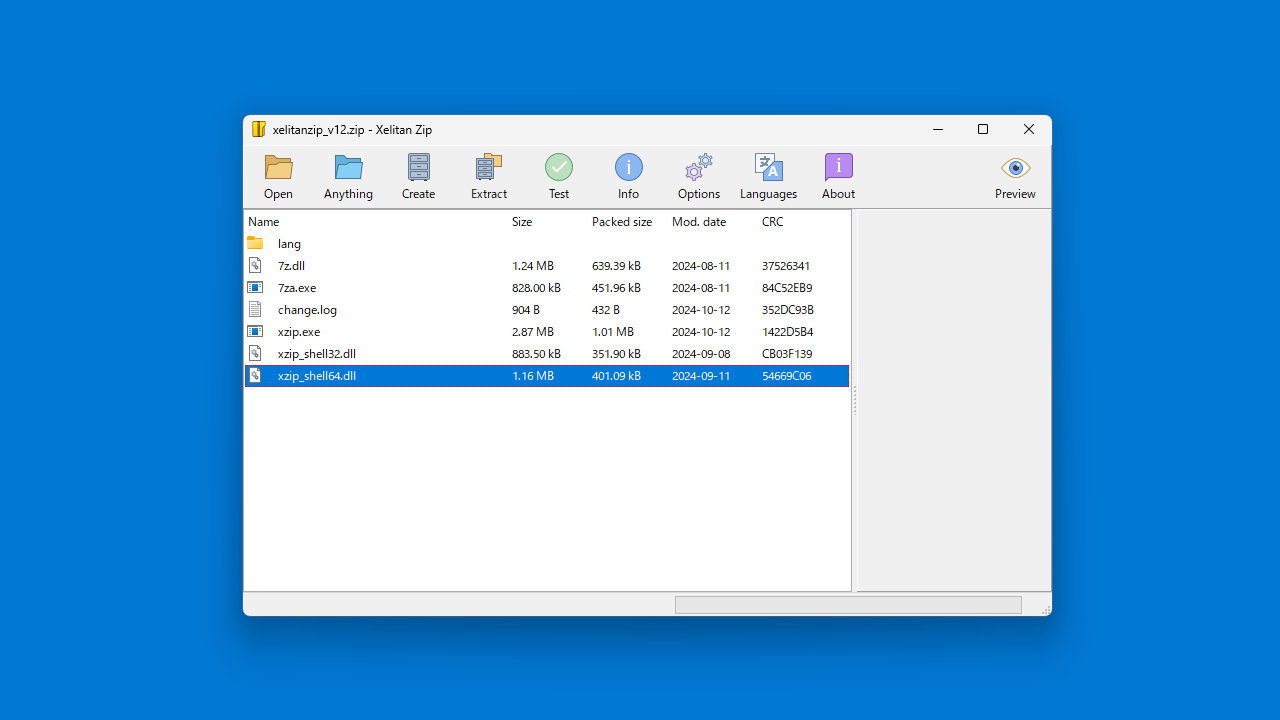Click CRC value 37526341

pos(786,266)
